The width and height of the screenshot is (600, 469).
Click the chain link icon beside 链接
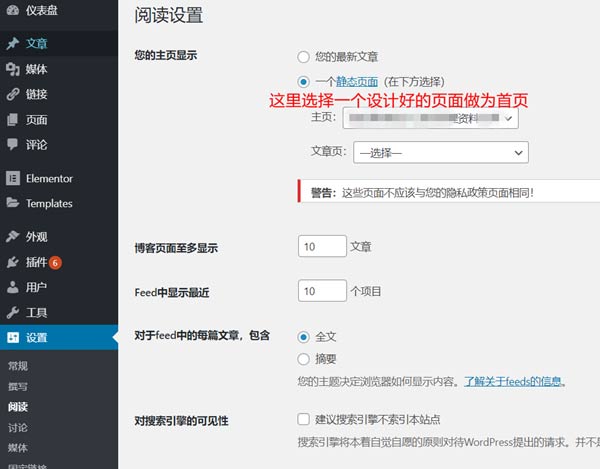click(13, 94)
